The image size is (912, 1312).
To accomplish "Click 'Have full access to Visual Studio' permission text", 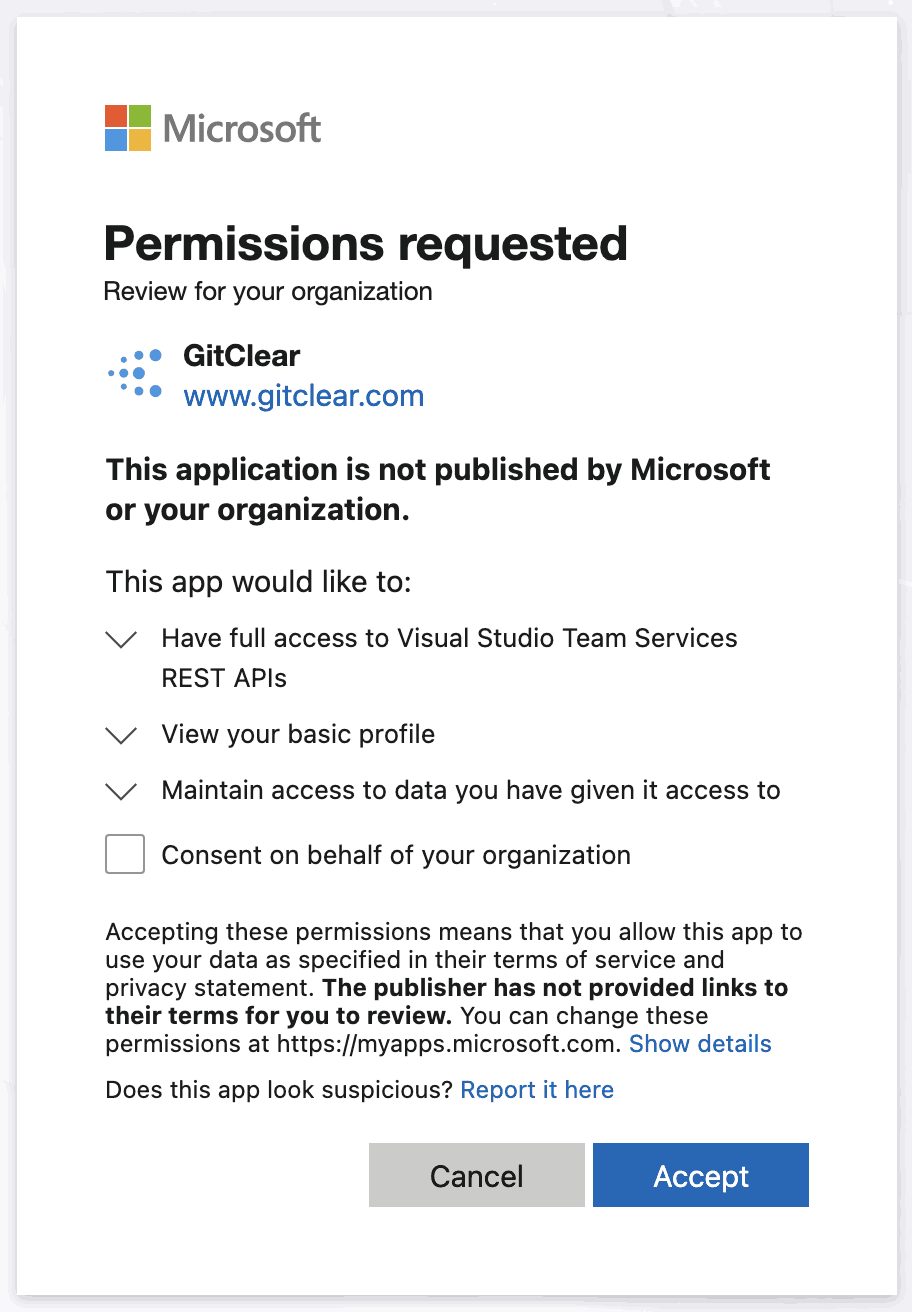I will [x=449, y=639].
